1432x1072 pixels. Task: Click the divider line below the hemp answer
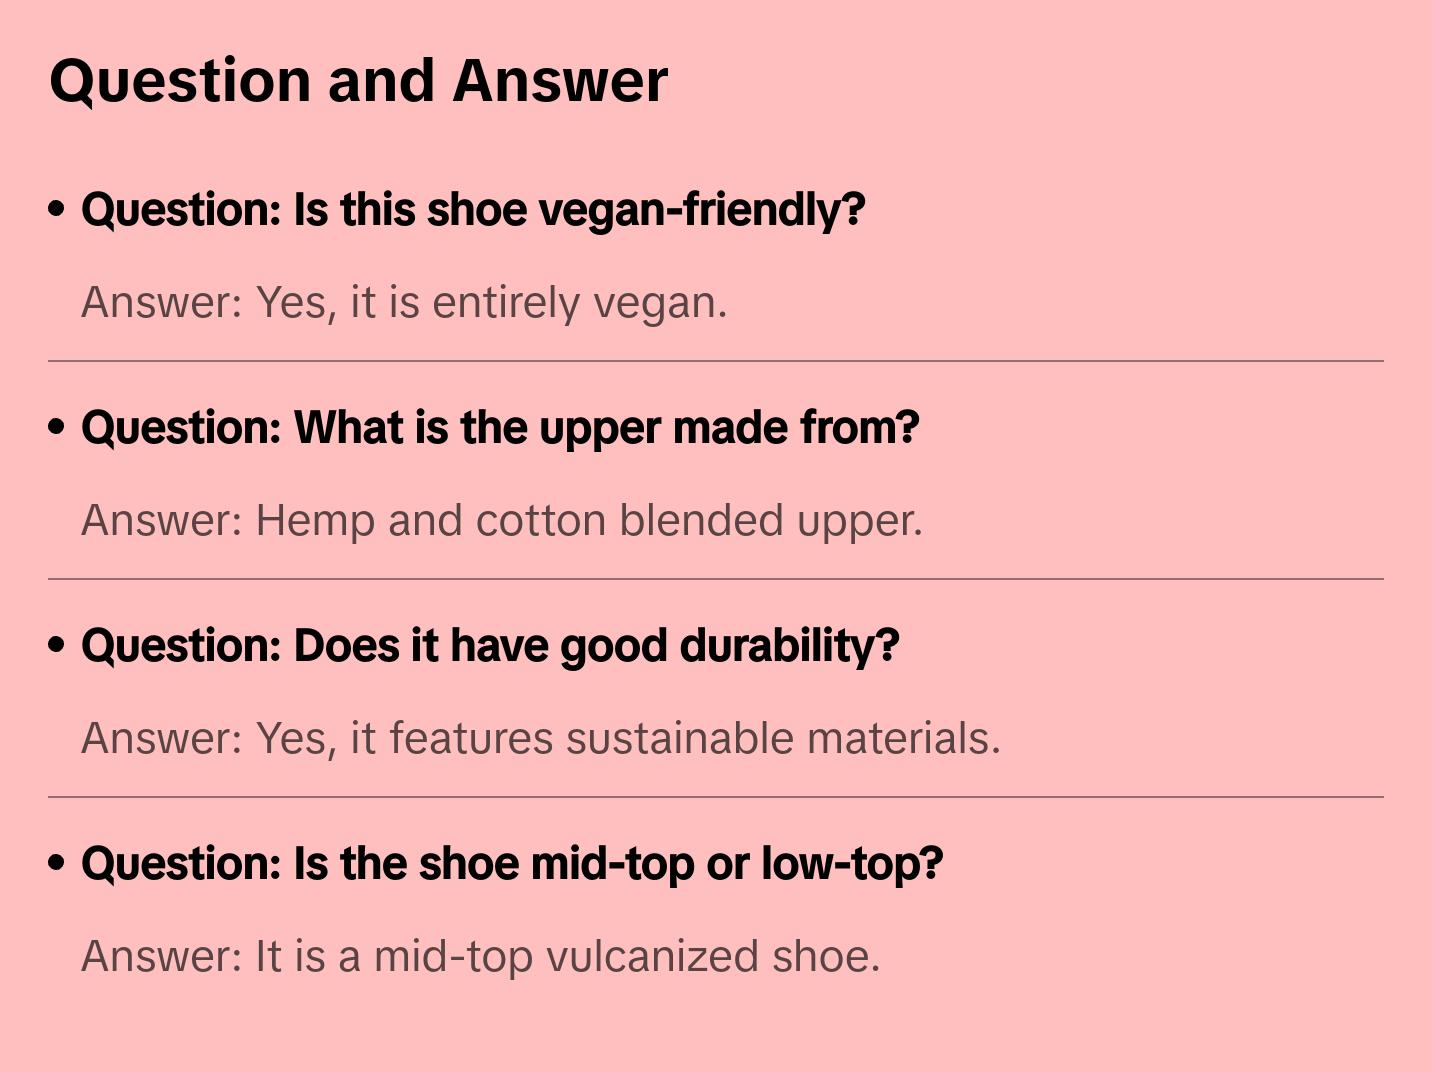[x=716, y=579]
